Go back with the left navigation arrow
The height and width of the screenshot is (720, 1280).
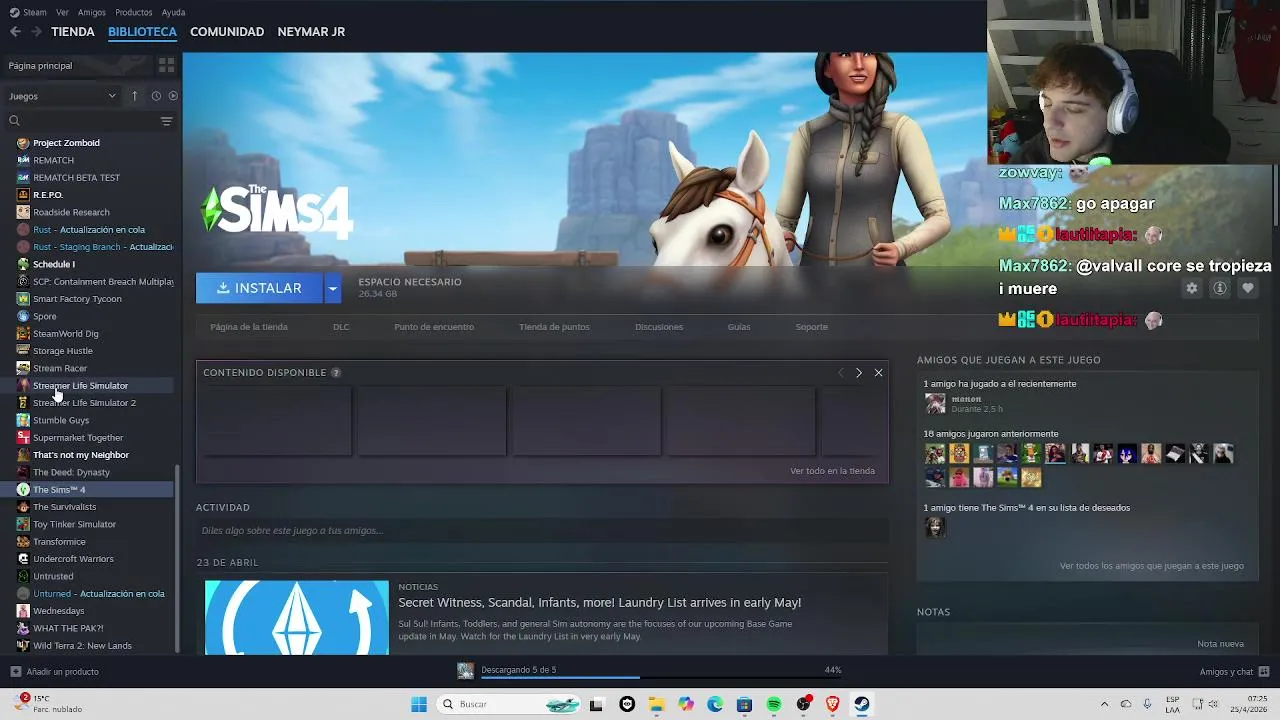[15, 32]
